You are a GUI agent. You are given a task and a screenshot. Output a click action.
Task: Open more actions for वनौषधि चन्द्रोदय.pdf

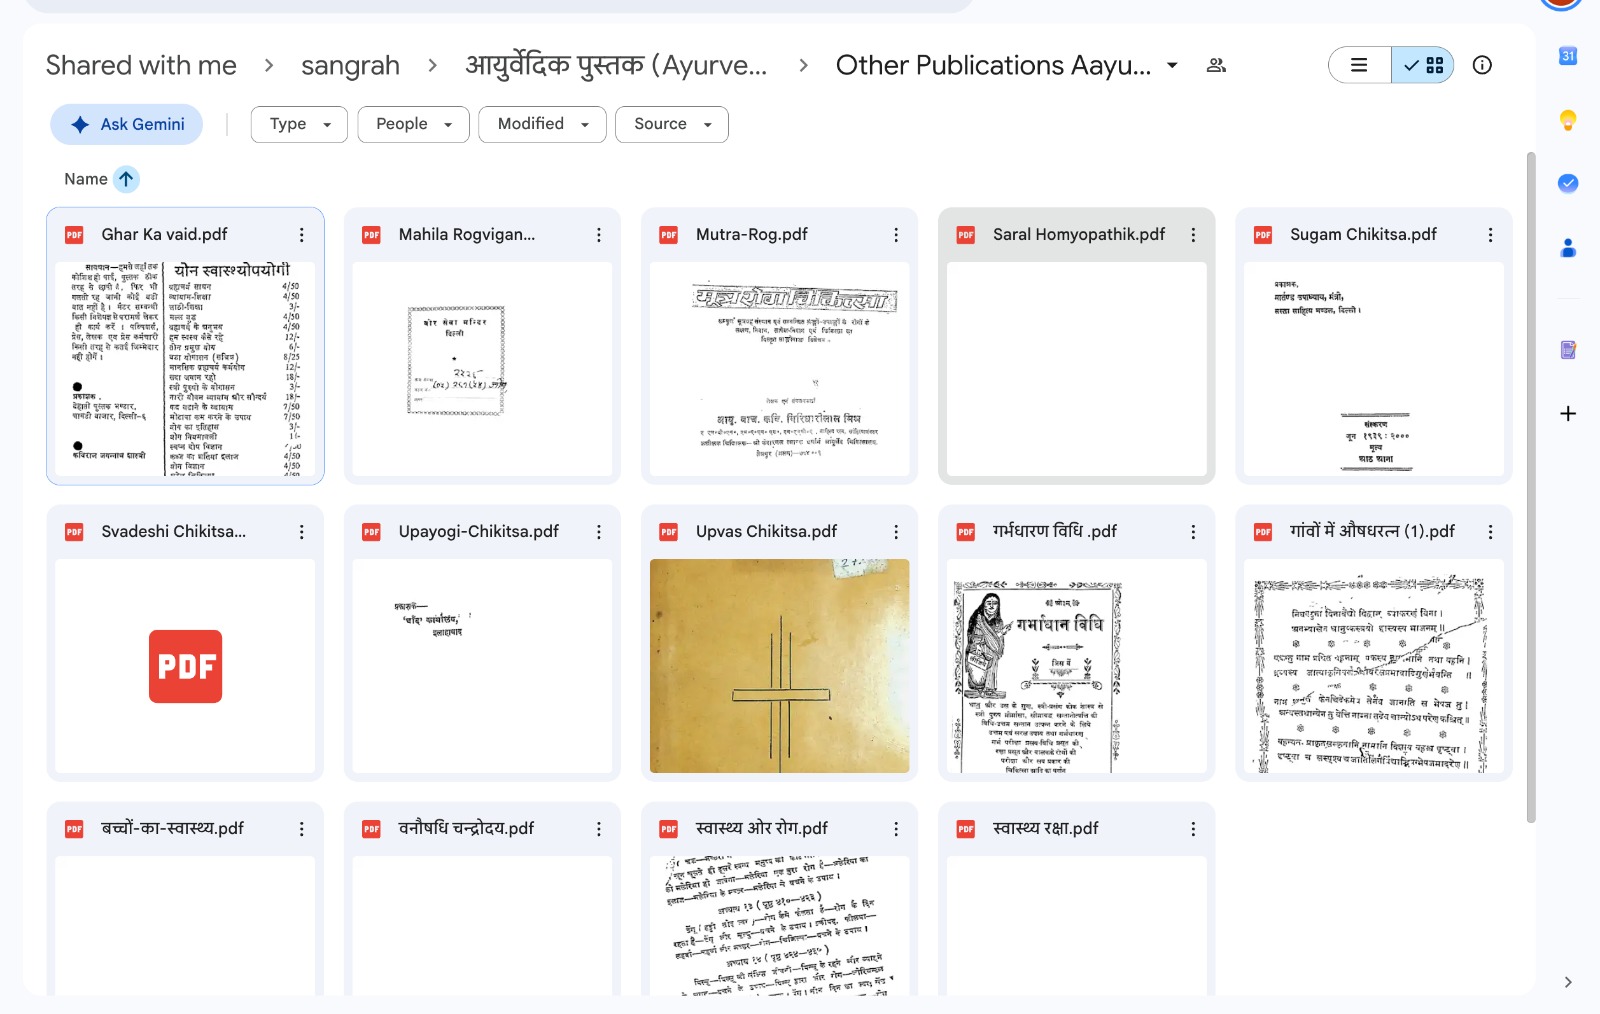coord(599,829)
